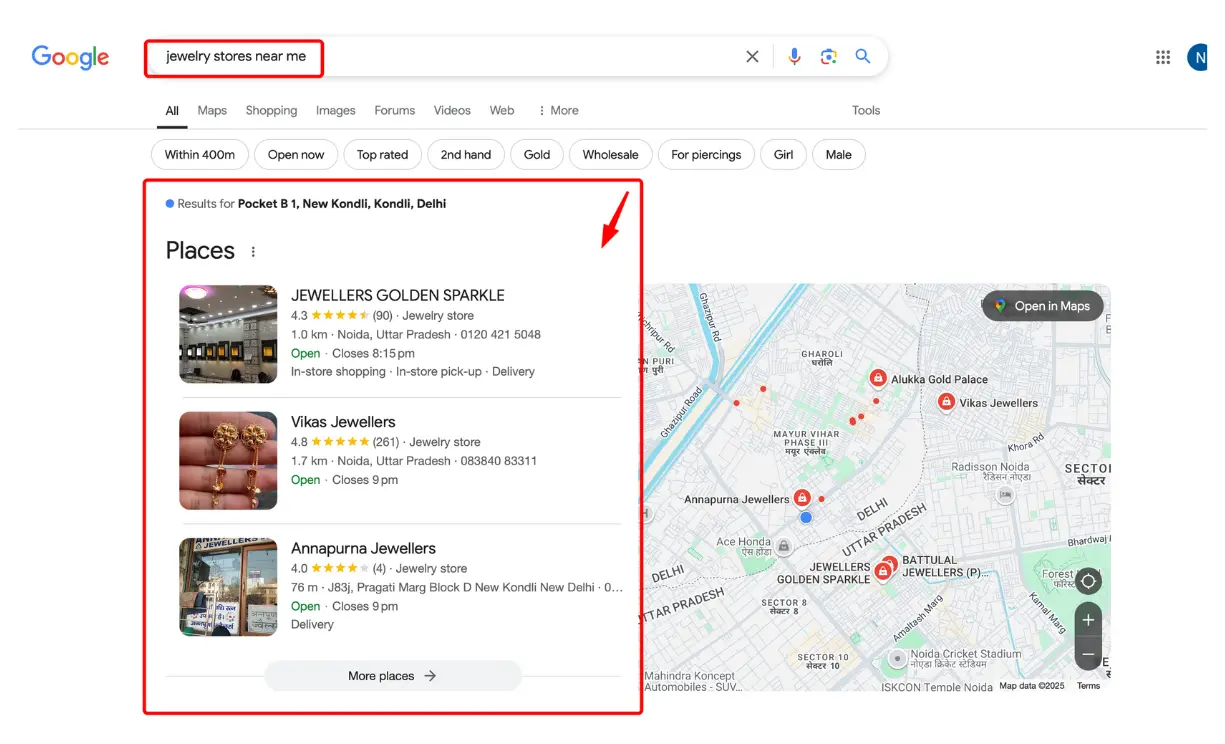Open the Places three-dot menu
This screenshot has height=744, width=1225.
252,251
